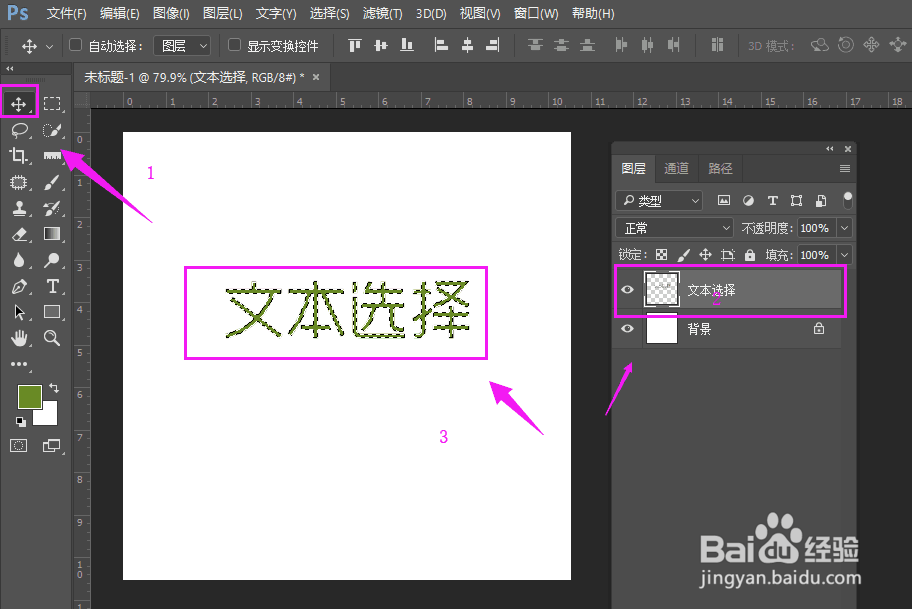Select the Clone Stamp tool
This screenshot has height=609, width=912.
pos(19,208)
